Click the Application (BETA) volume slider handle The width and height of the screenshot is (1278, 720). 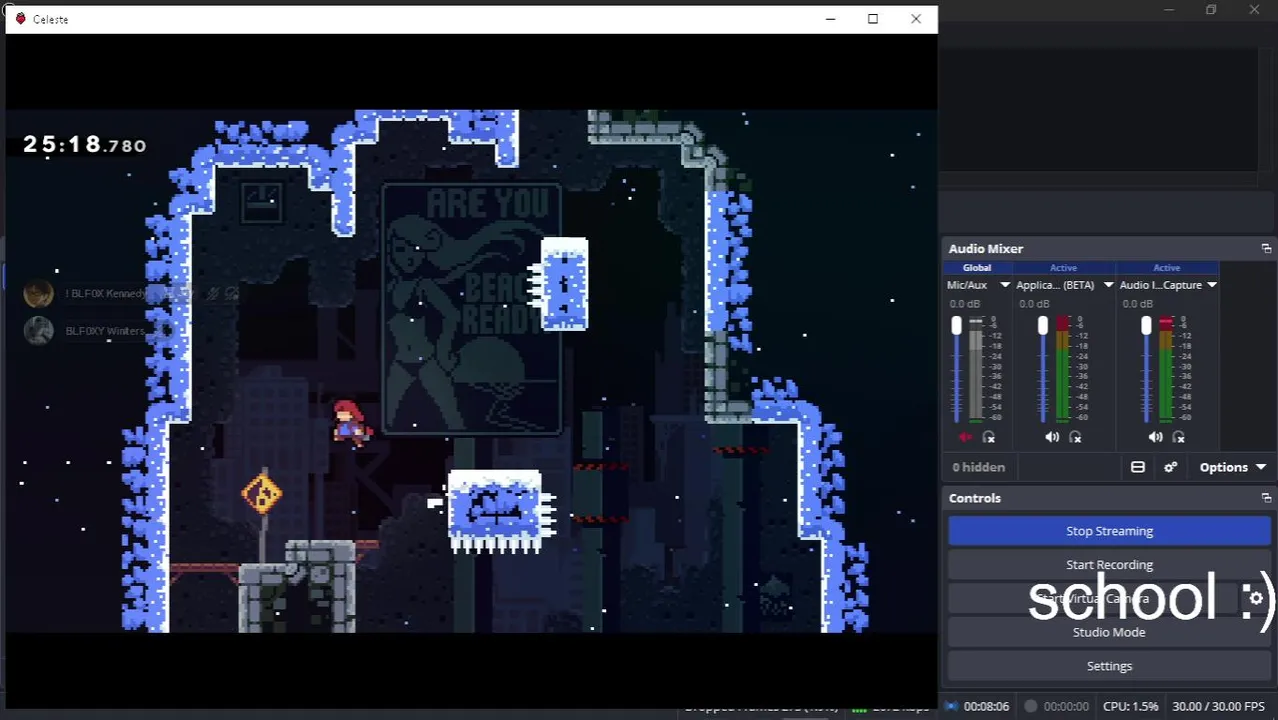[x=1043, y=326]
